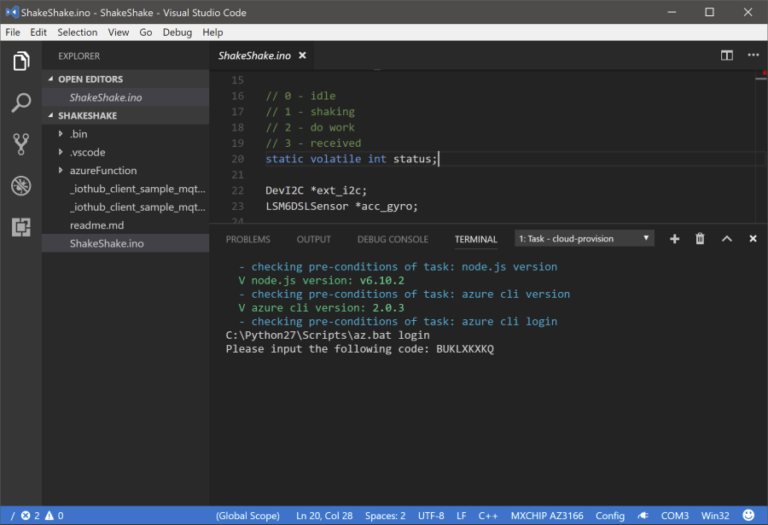Open the Selection menu
This screenshot has width=768, height=525.
(77, 32)
